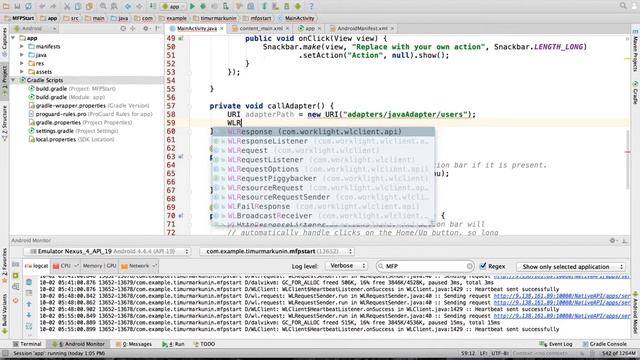Click the Save All toolbar icon
Image resolution: width=640 pixels, height=360 pixels.
pos(17,7)
